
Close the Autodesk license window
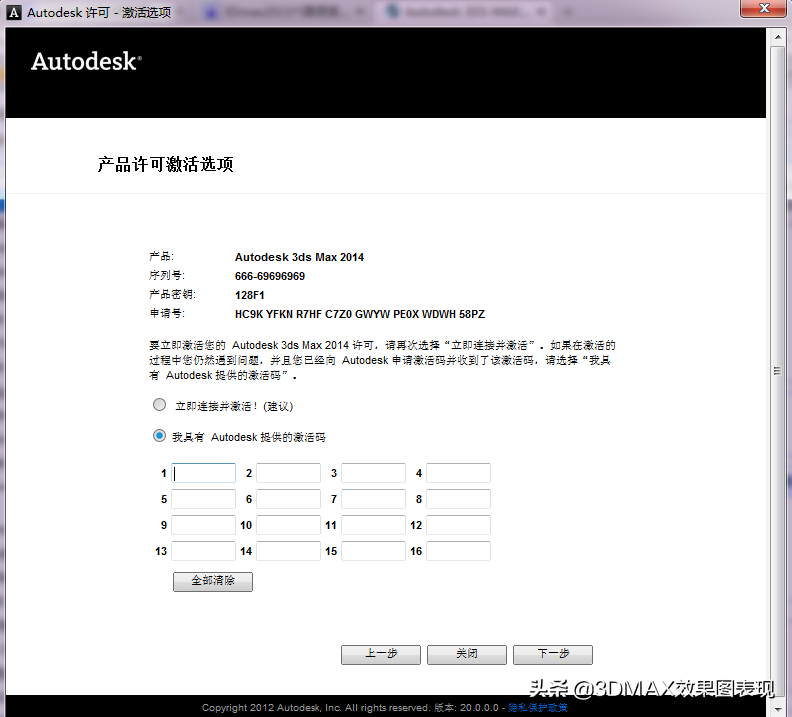tap(764, 9)
